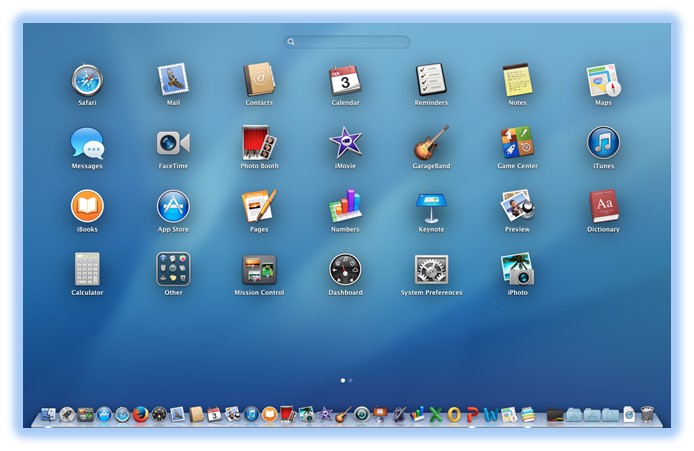Open the Trash in the Dock
The height and width of the screenshot is (451, 694).
(x=647, y=415)
